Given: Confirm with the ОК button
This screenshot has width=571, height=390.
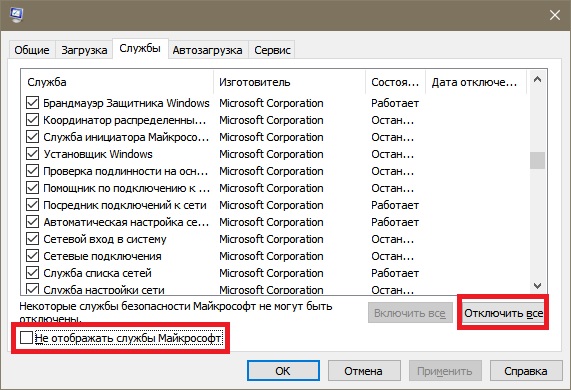Looking at the screenshot, I should point(283,371).
